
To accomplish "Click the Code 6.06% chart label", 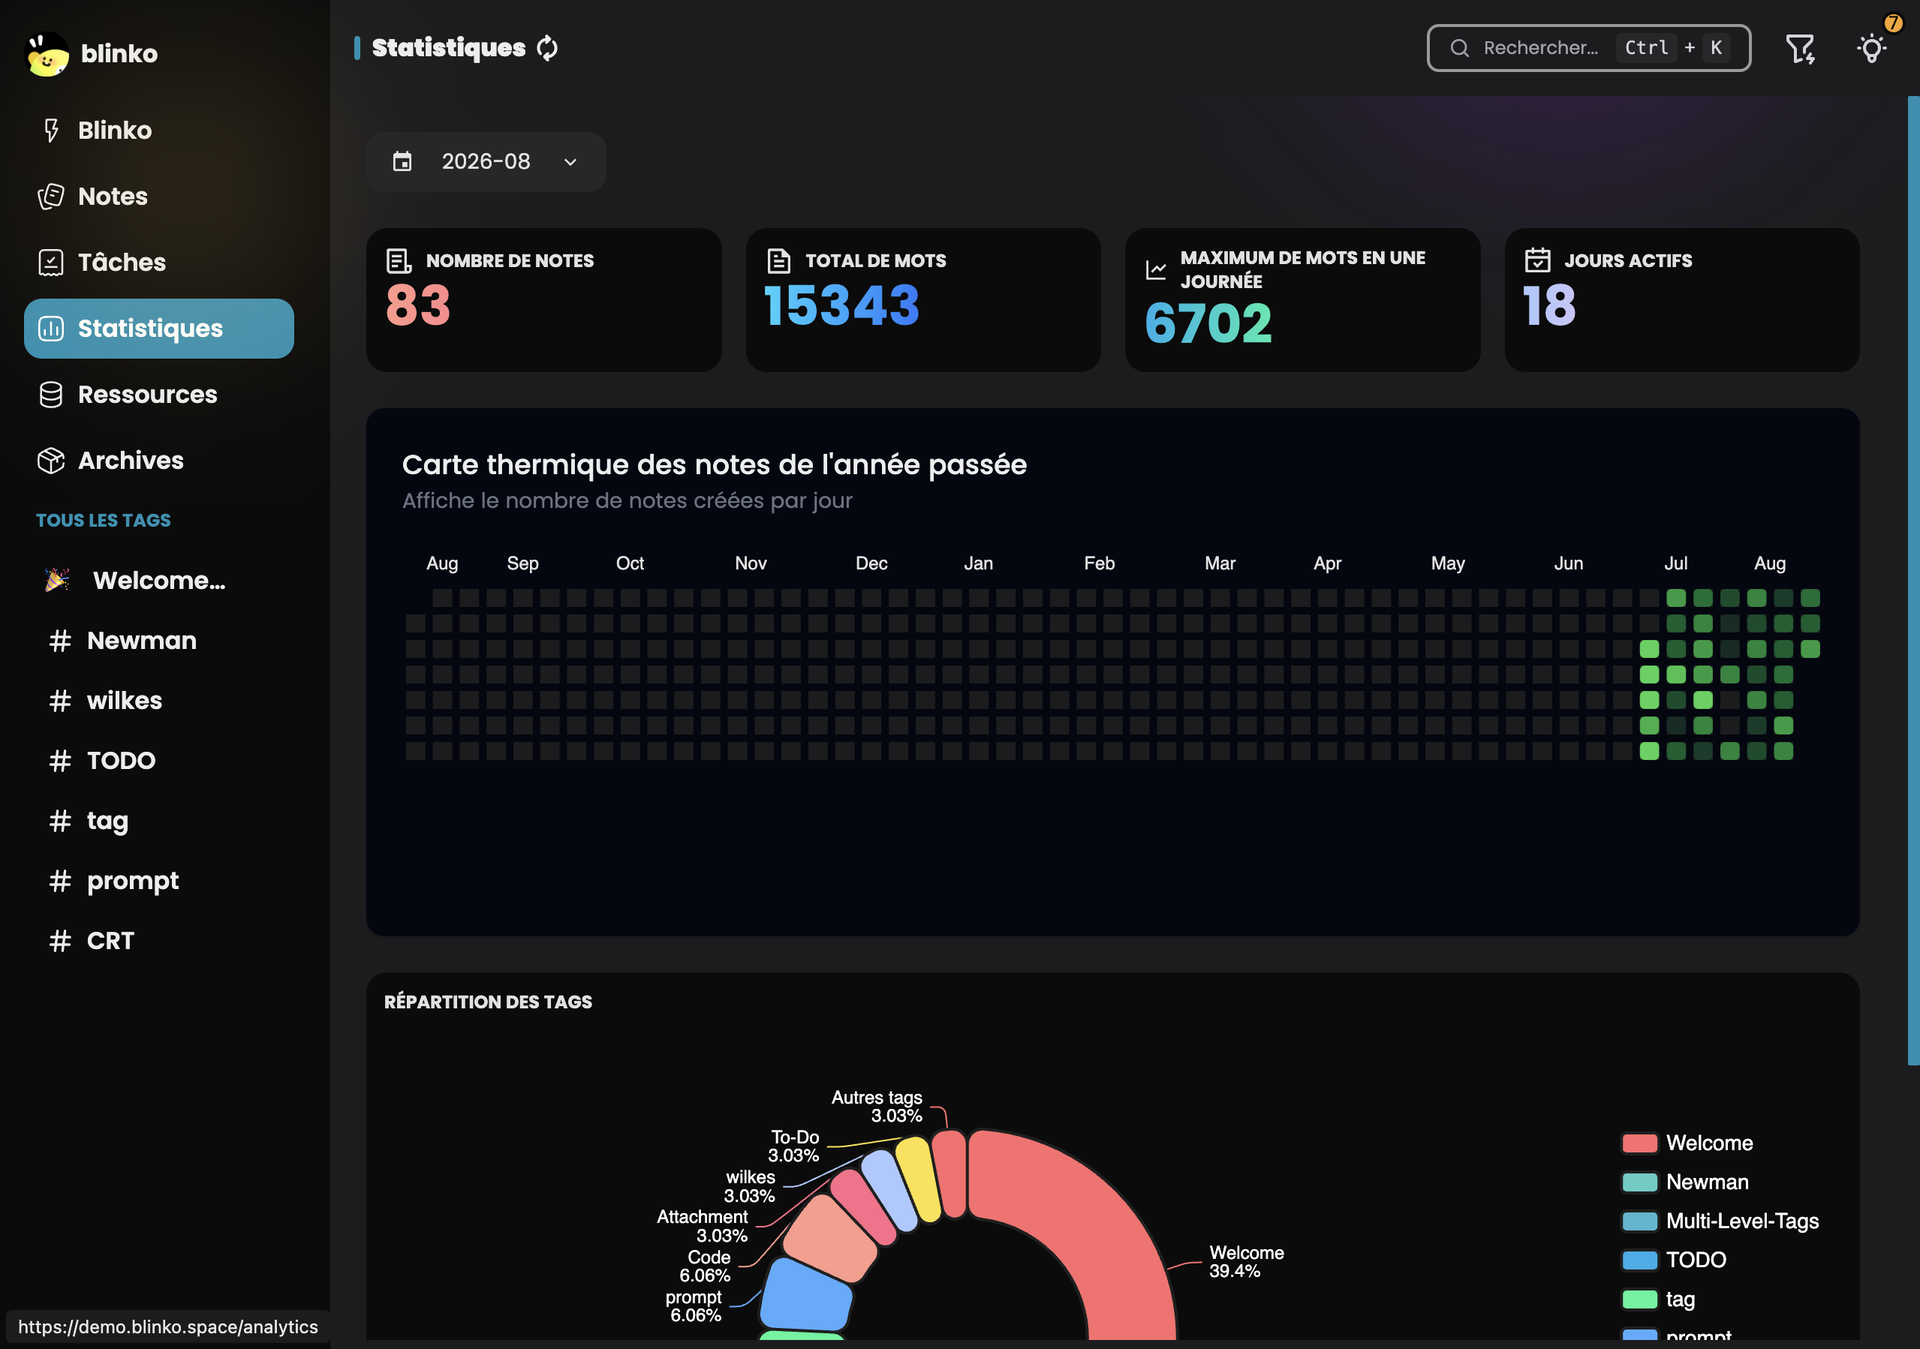I will point(706,1266).
